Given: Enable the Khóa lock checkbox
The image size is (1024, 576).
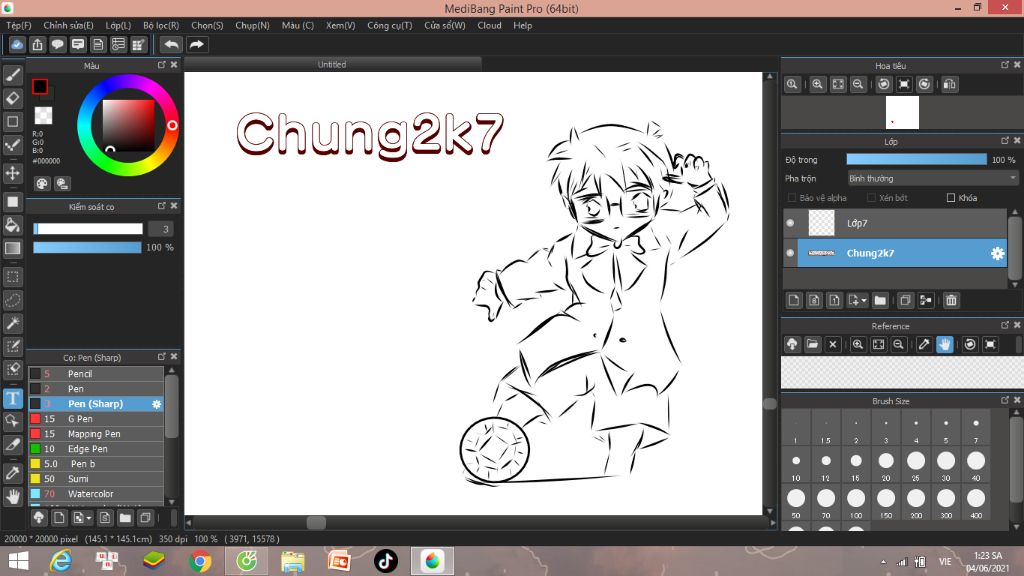Looking at the screenshot, I should (x=950, y=198).
